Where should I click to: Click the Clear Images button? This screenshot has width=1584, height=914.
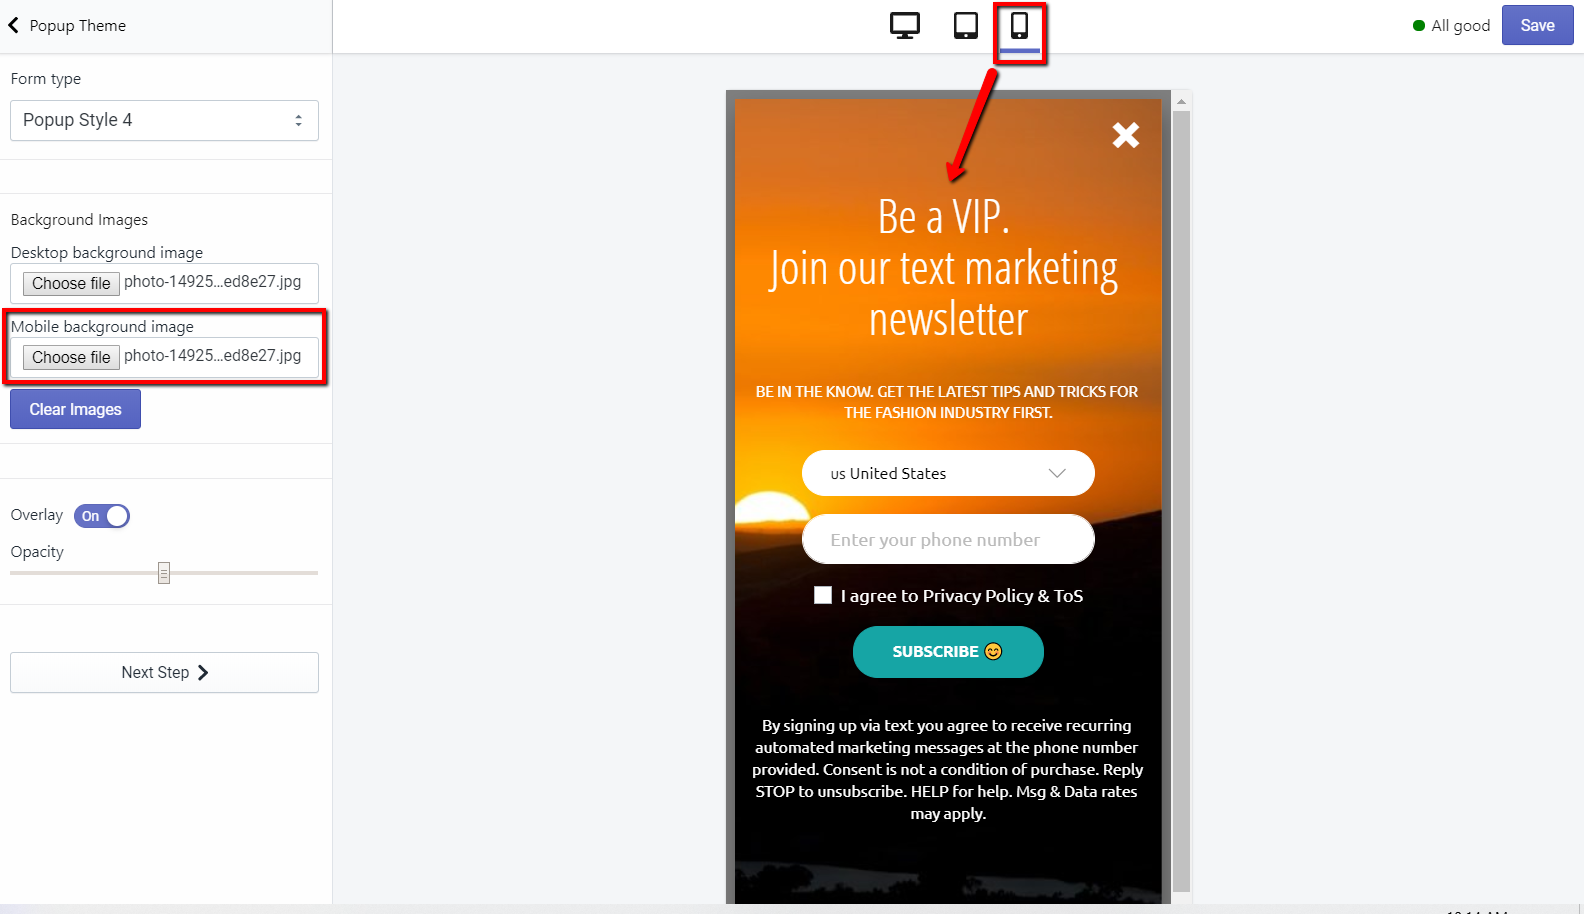(75, 409)
